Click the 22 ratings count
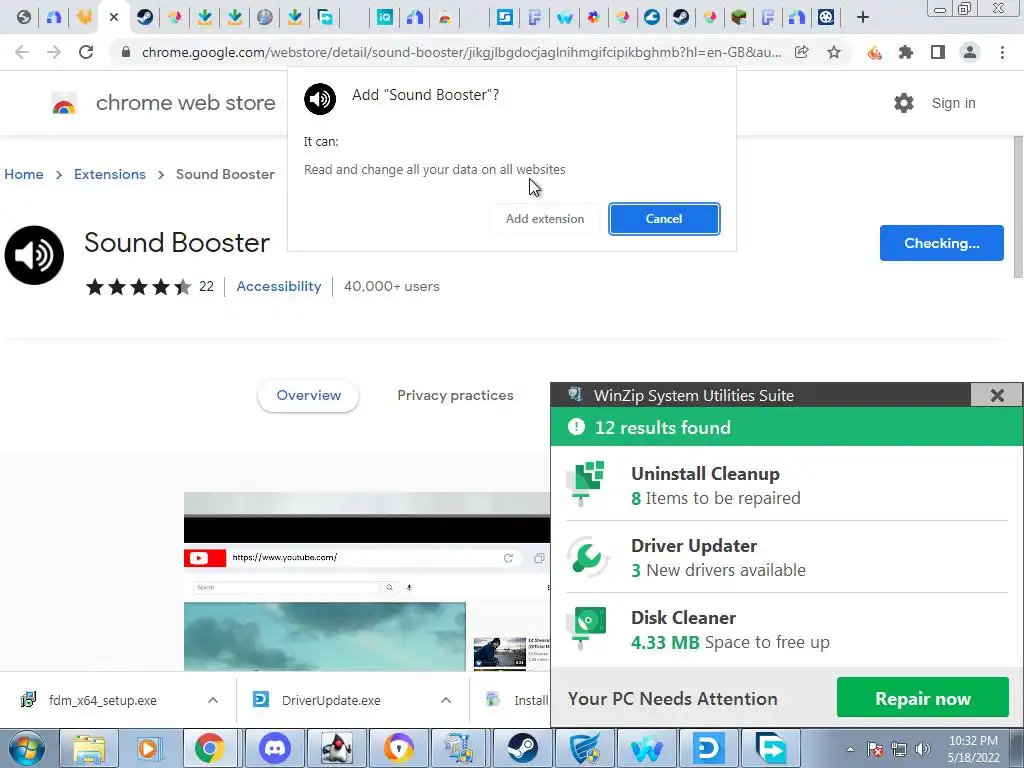This screenshot has height=768, width=1024. point(206,287)
